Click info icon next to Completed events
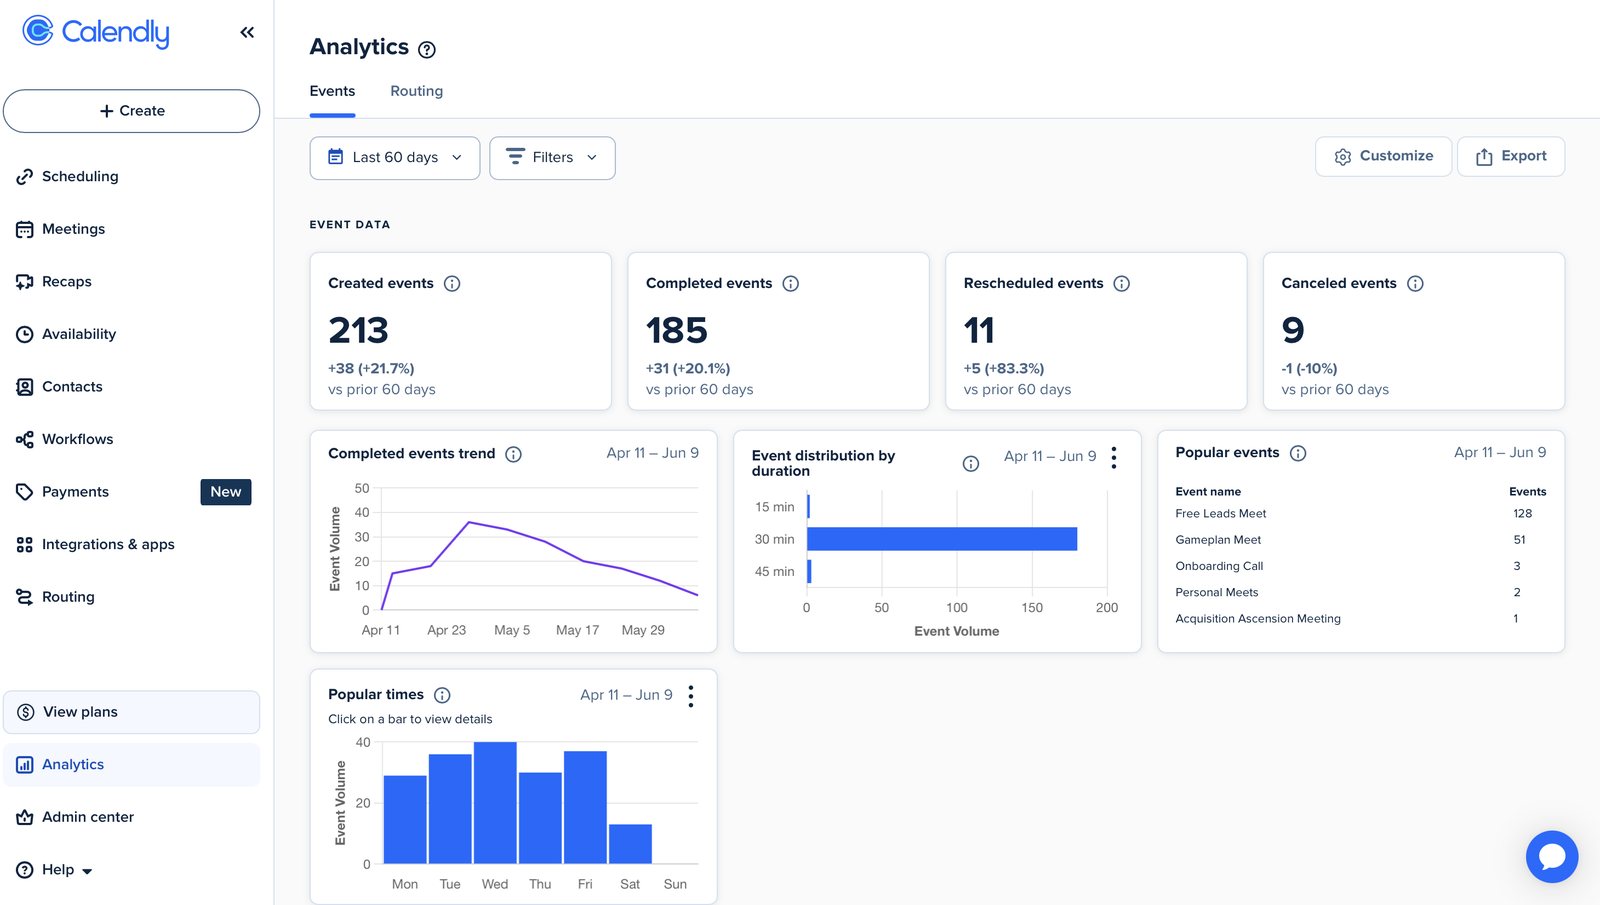This screenshot has height=905, width=1600. click(791, 284)
